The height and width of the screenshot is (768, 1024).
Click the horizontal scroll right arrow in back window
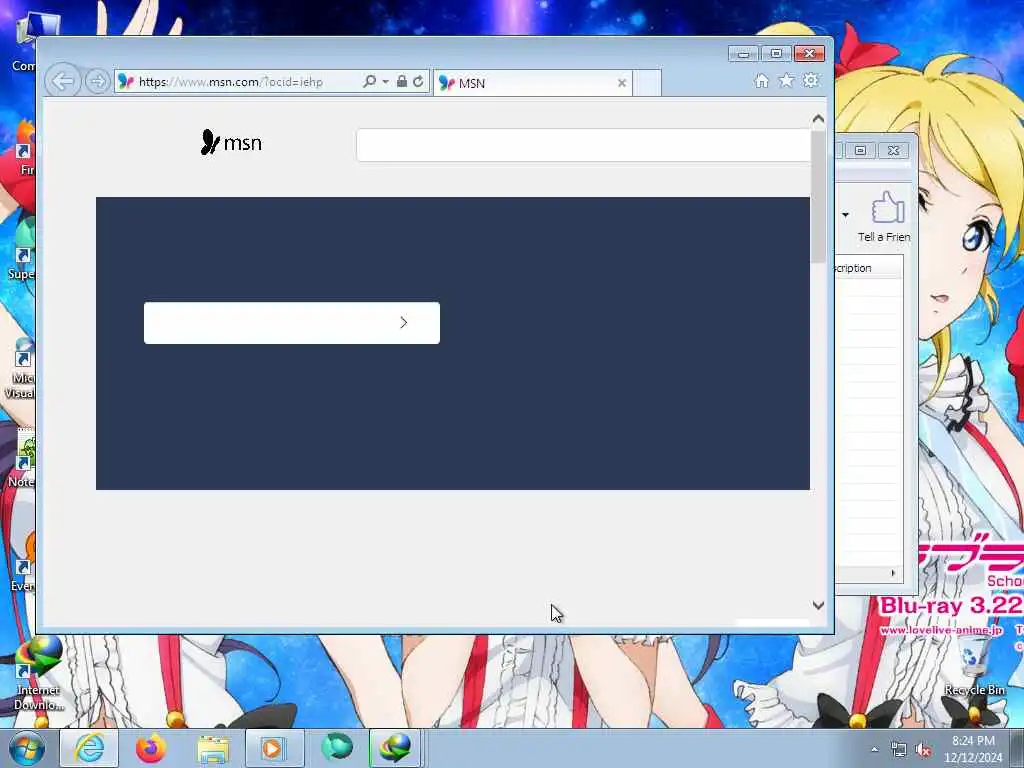[893, 573]
